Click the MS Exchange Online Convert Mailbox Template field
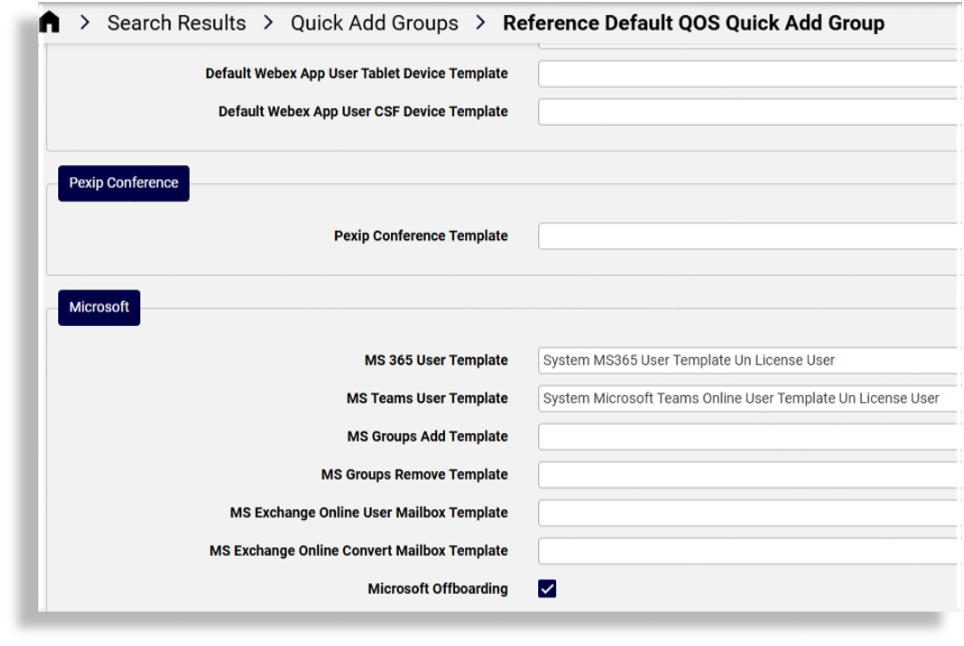 [x=740, y=550]
